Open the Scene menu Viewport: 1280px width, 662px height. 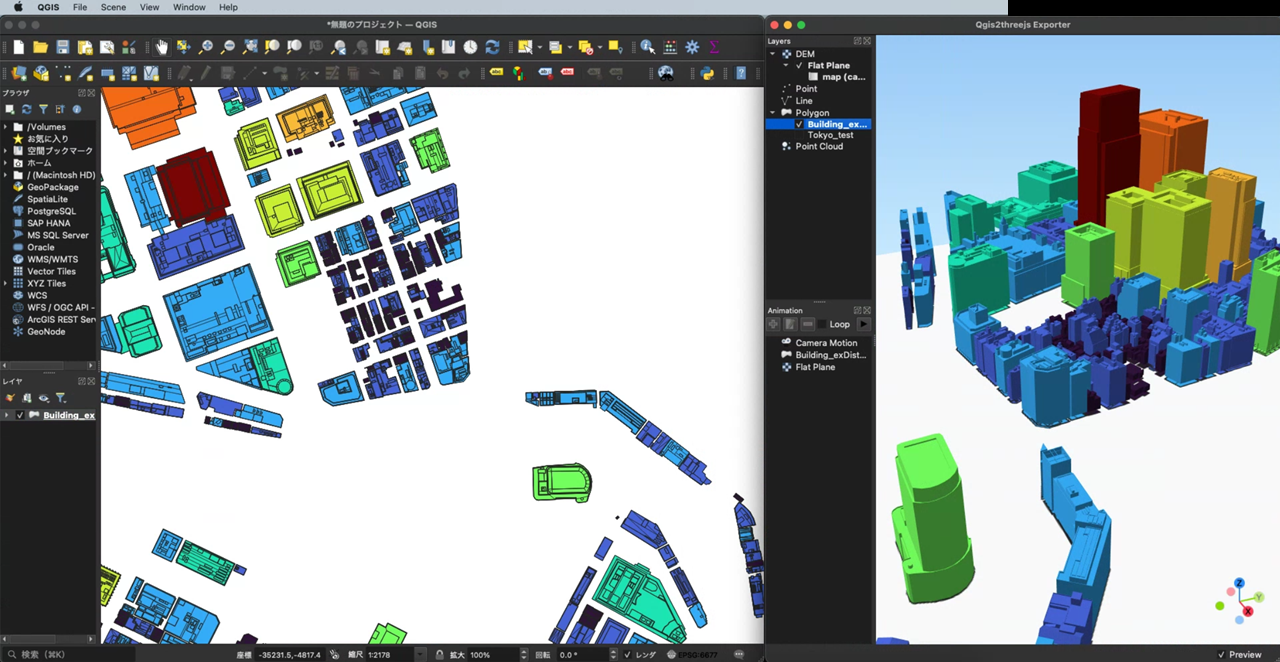tap(113, 7)
